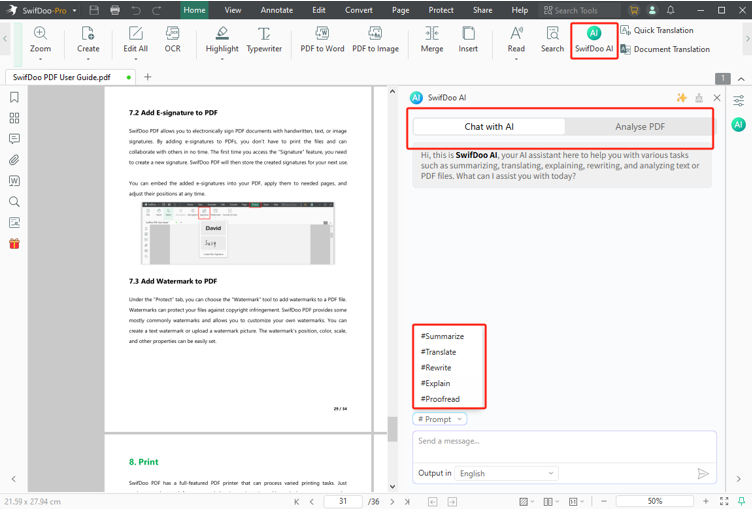This screenshot has height=509, width=752.
Task: Choose the #Proofread prompt
Action: point(440,399)
